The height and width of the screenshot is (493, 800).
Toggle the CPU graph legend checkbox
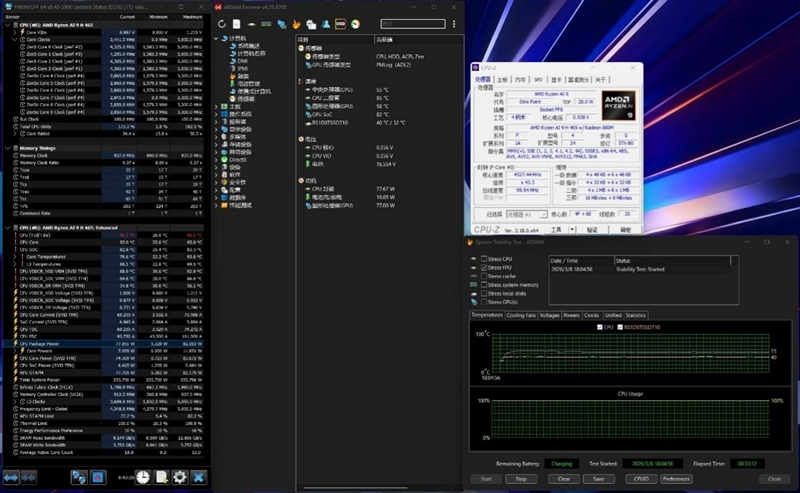pyautogui.click(x=600, y=327)
